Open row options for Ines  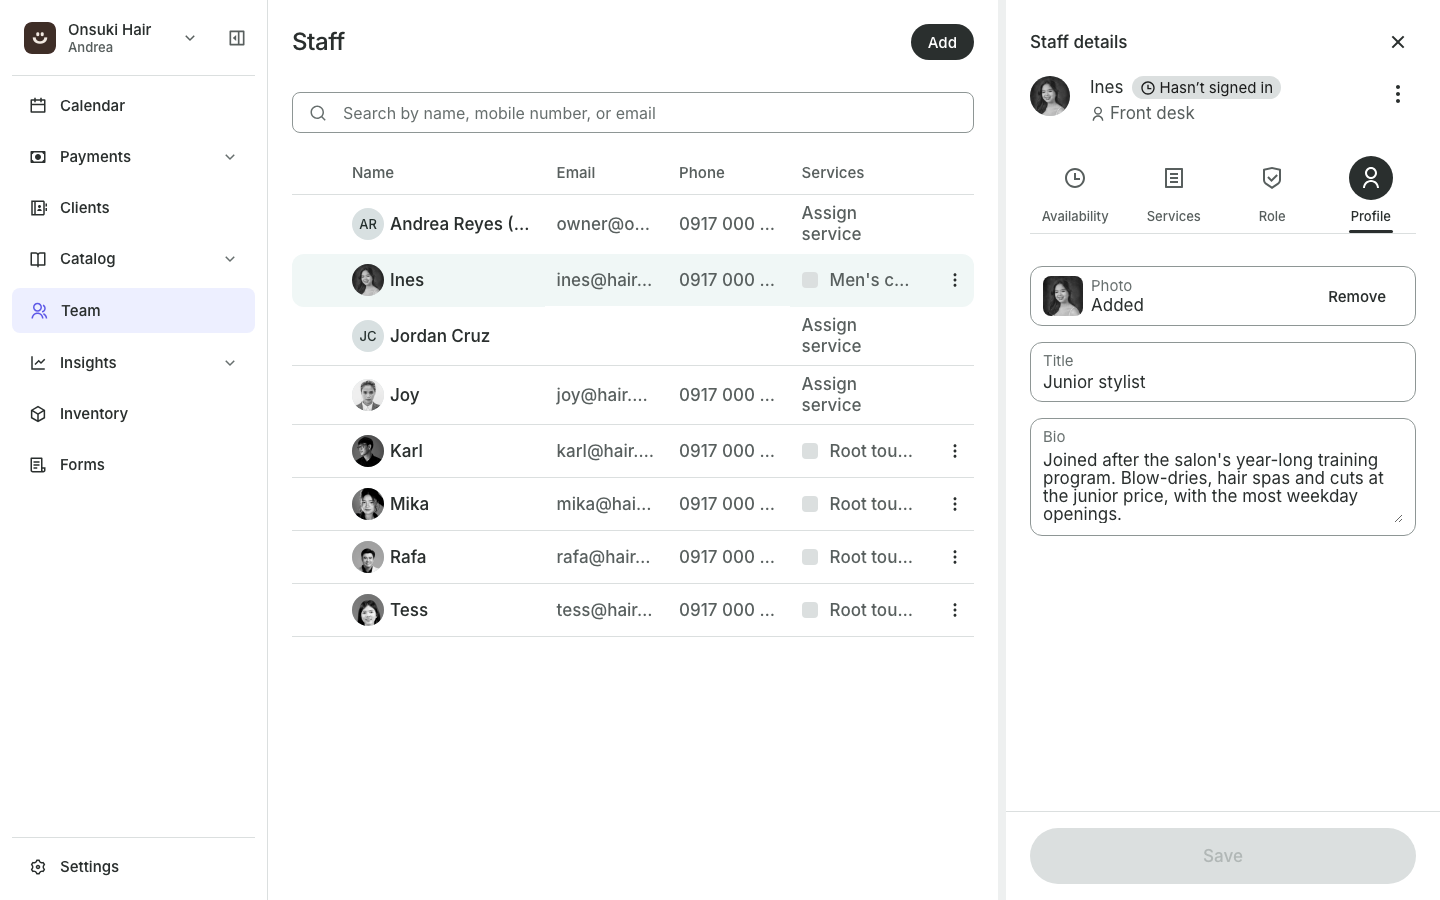[x=955, y=280]
